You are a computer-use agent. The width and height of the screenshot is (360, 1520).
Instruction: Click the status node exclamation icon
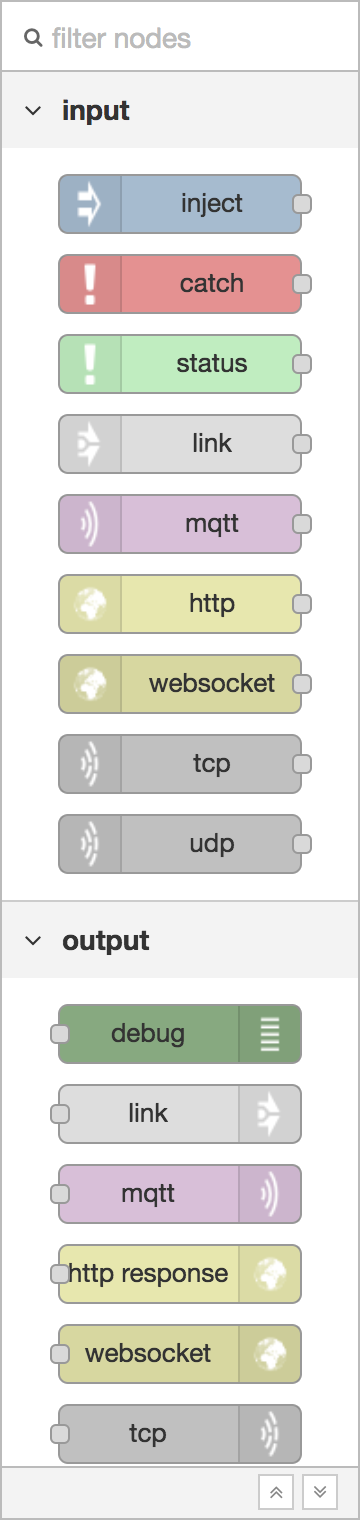90,364
